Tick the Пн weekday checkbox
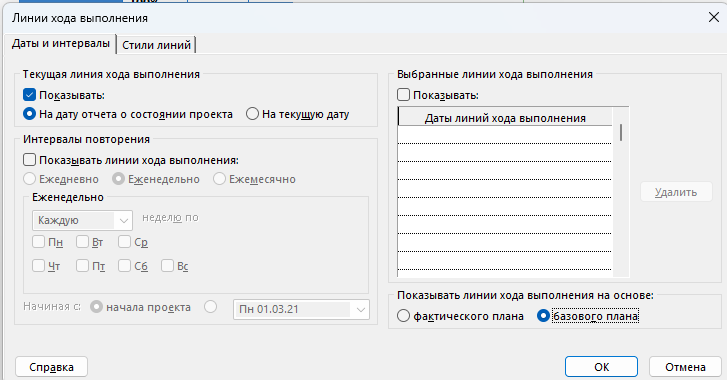The width and height of the screenshot is (727, 380). [x=38, y=242]
